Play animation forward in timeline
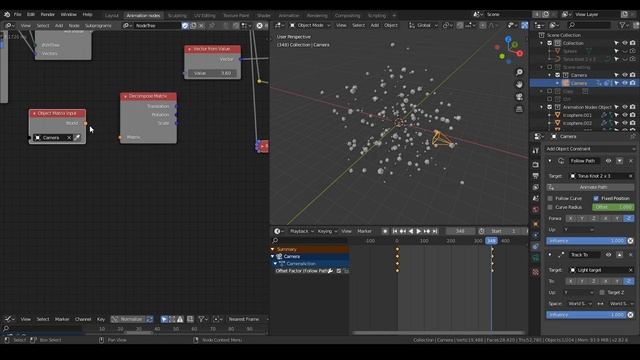The height and width of the screenshot is (360, 640). pyautogui.click(x=418, y=231)
